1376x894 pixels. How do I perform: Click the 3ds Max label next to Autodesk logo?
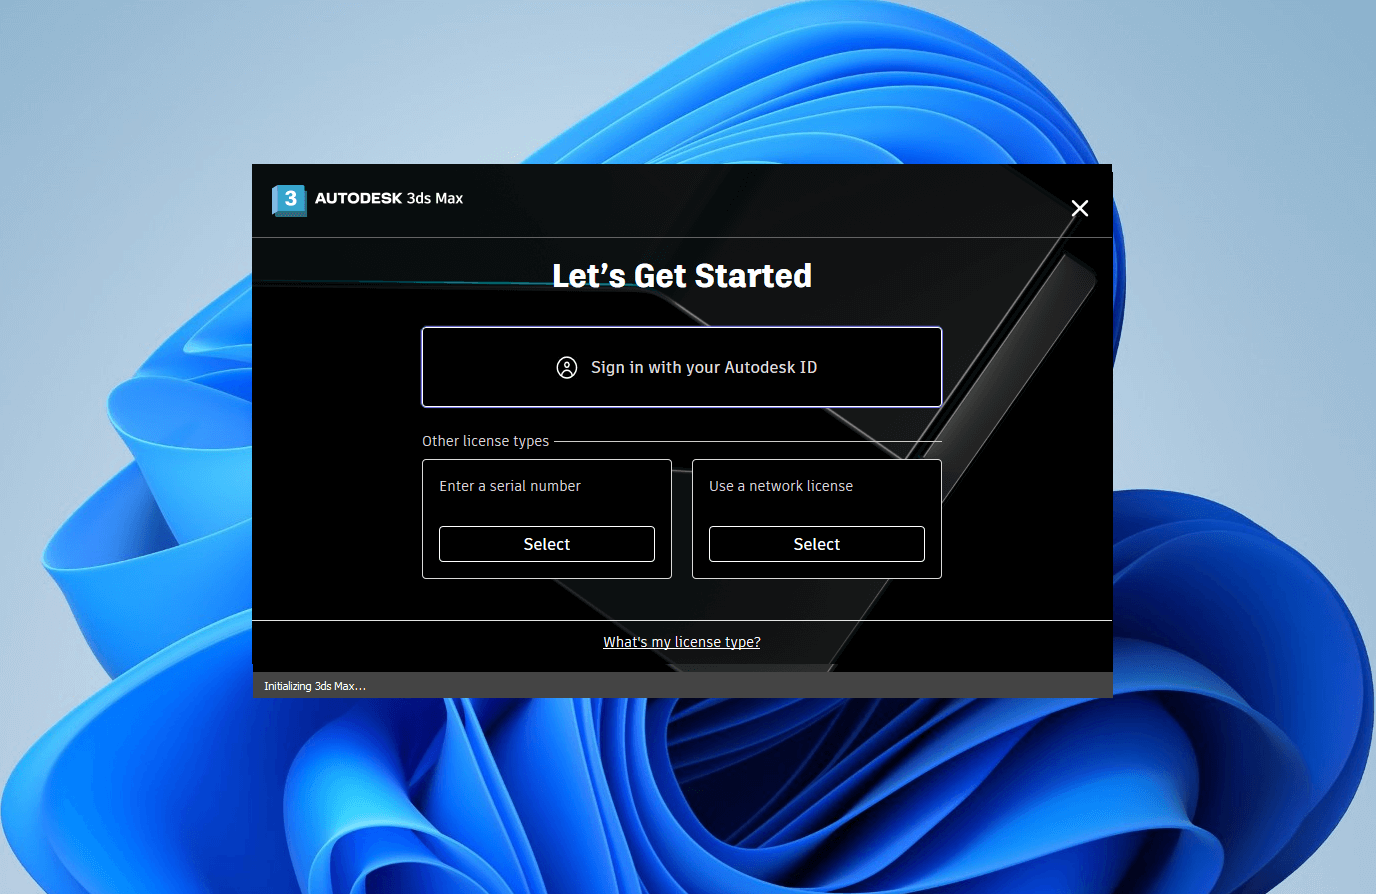(437, 198)
